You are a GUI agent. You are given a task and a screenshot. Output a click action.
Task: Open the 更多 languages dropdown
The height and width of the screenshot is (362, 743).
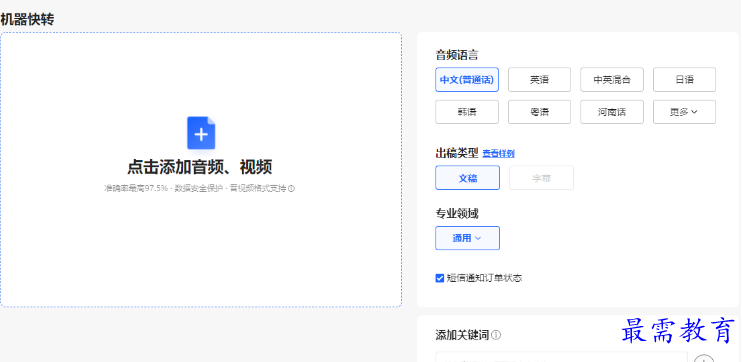tap(684, 112)
